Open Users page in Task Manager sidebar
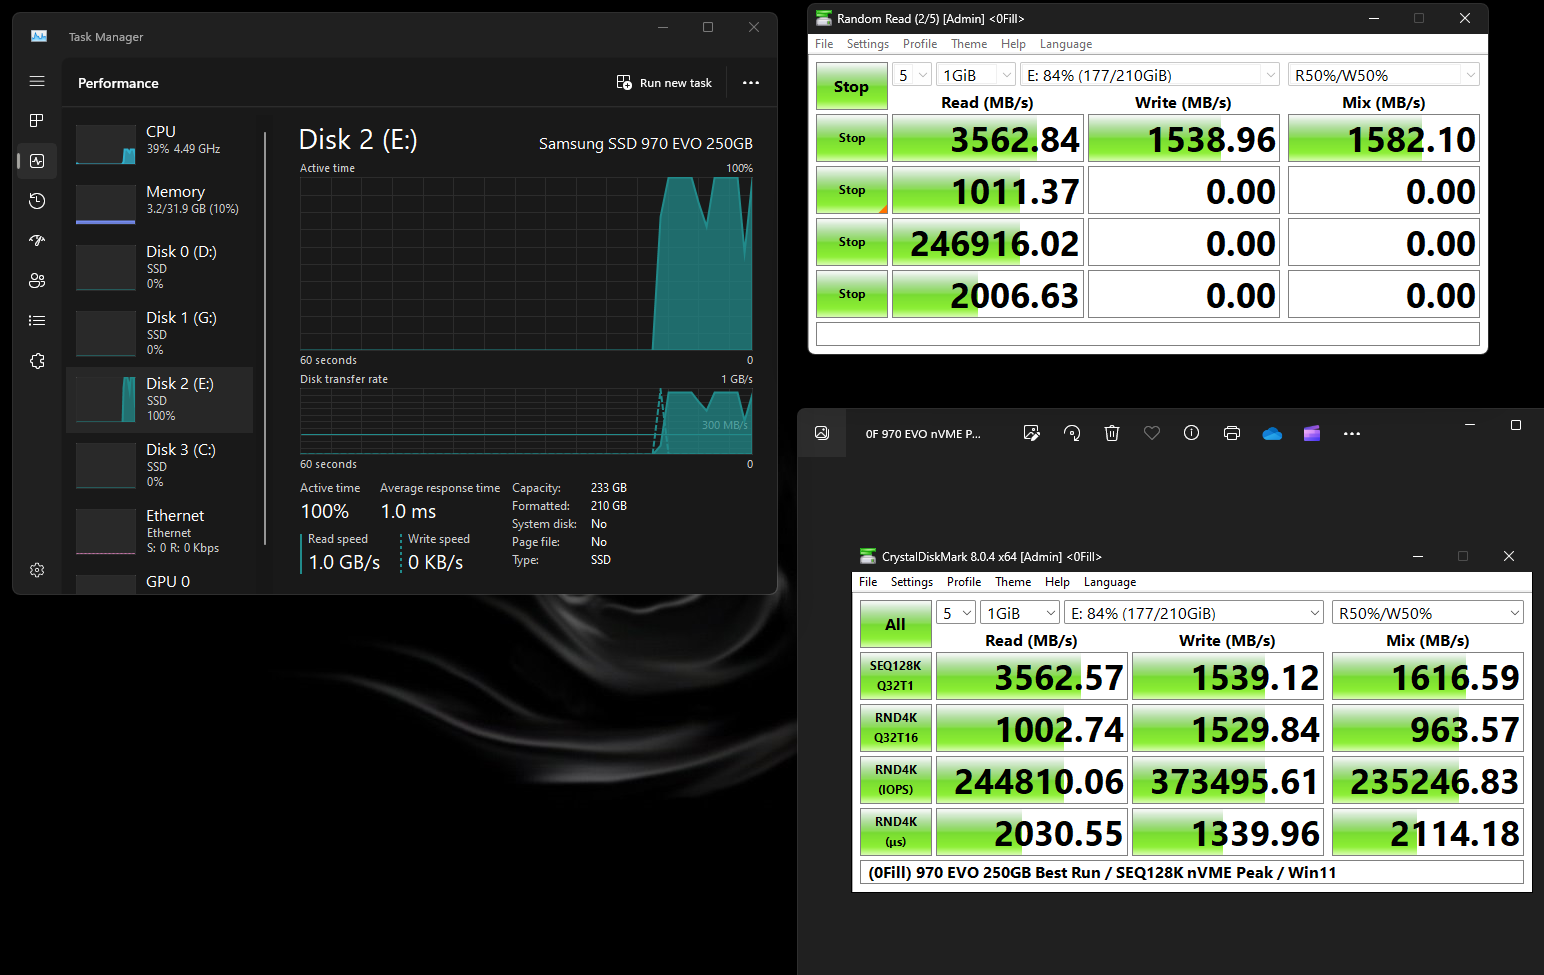1544x975 pixels. pos(37,280)
